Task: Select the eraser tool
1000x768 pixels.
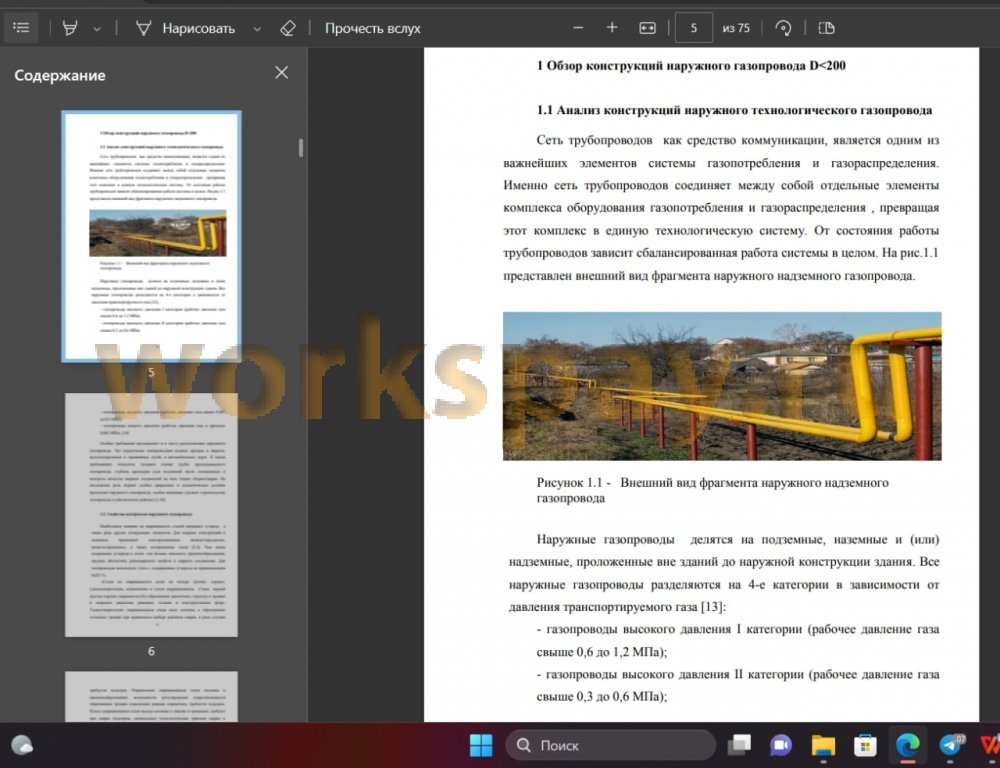Action: (x=288, y=28)
